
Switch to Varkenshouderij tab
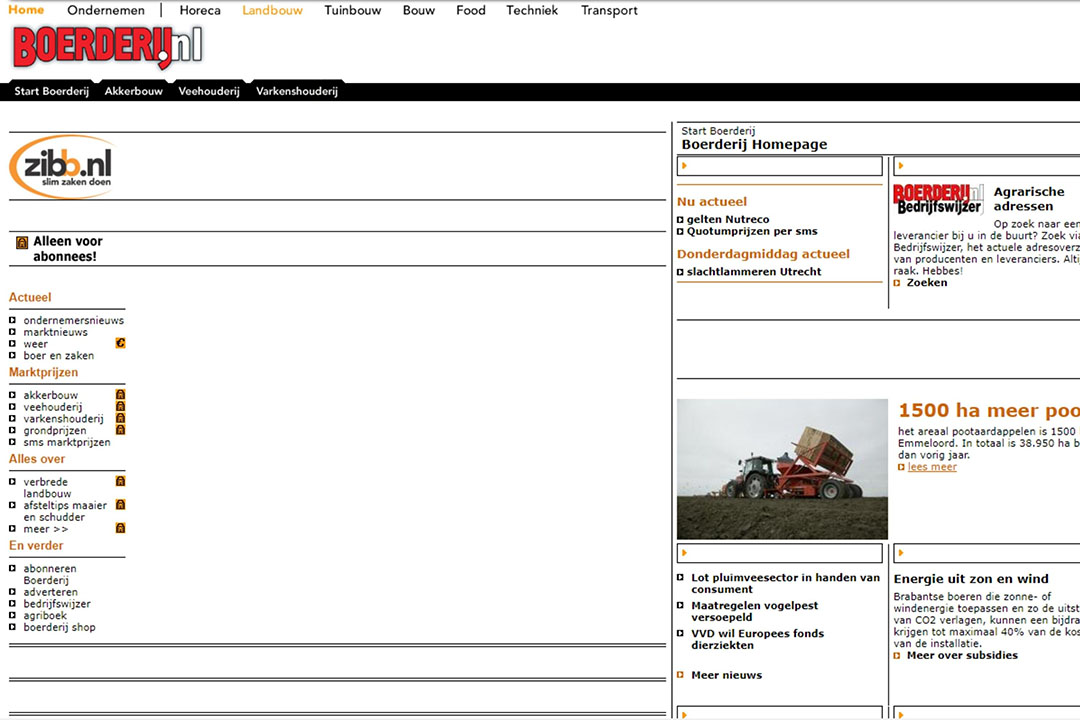coord(297,91)
